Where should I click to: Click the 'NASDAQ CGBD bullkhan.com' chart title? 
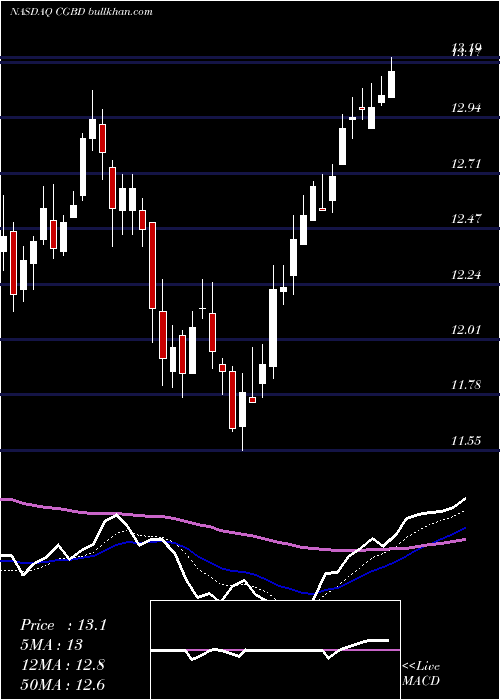pyautogui.click(x=81, y=12)
